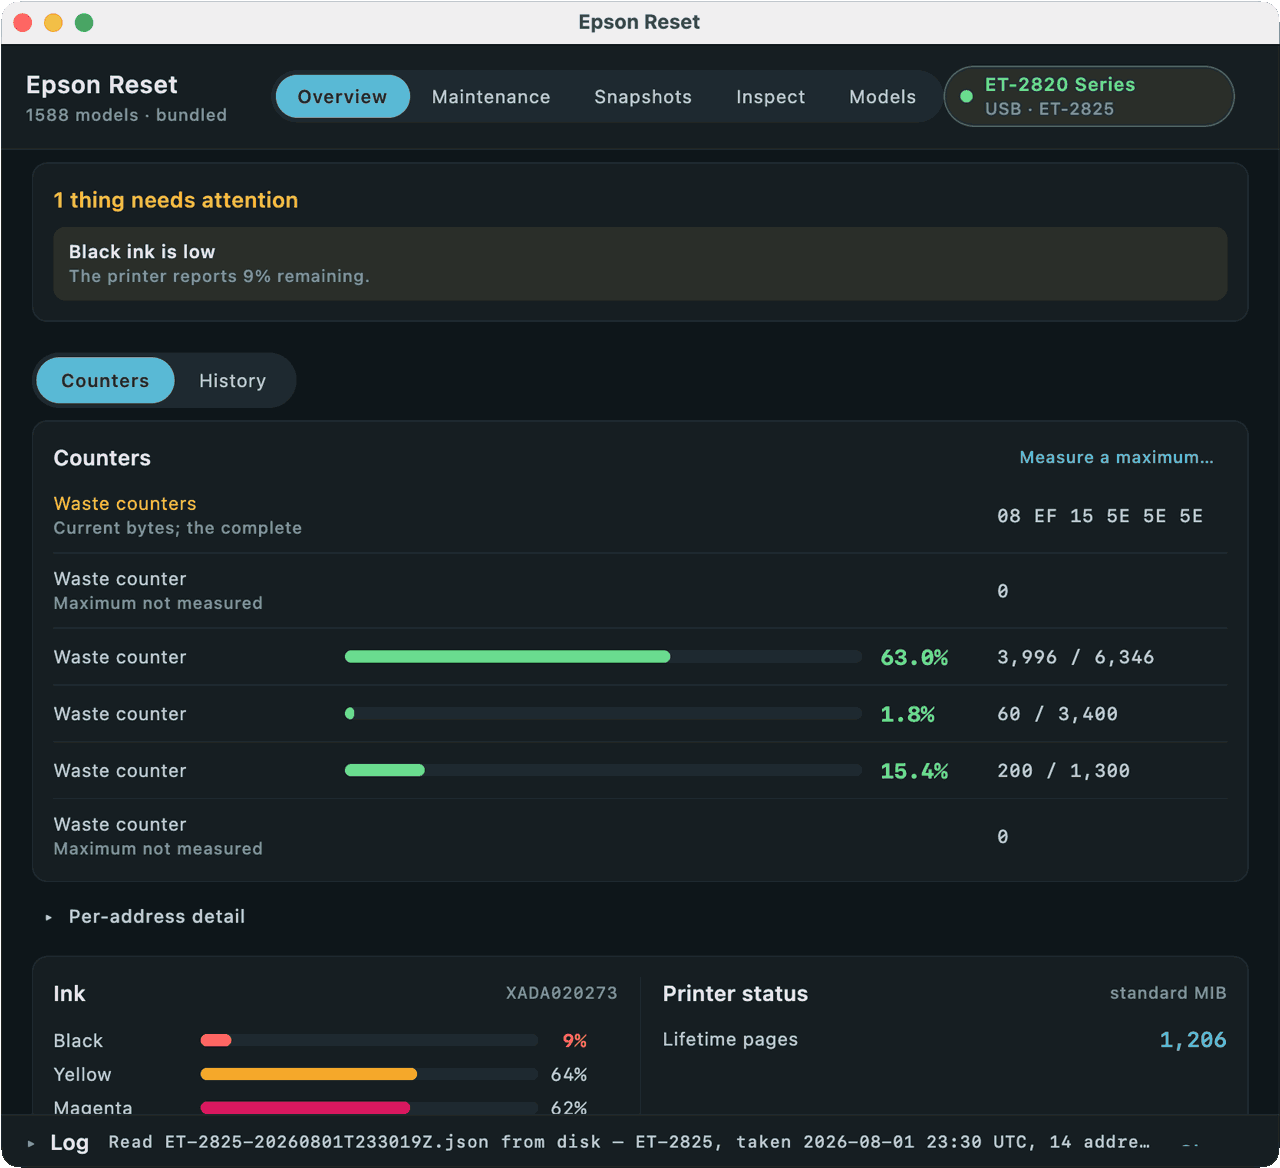The height and width of the screenshot is (1168, 1280).
Task: Click the value '200 / 1,300'
Action: coord(1063,771)
